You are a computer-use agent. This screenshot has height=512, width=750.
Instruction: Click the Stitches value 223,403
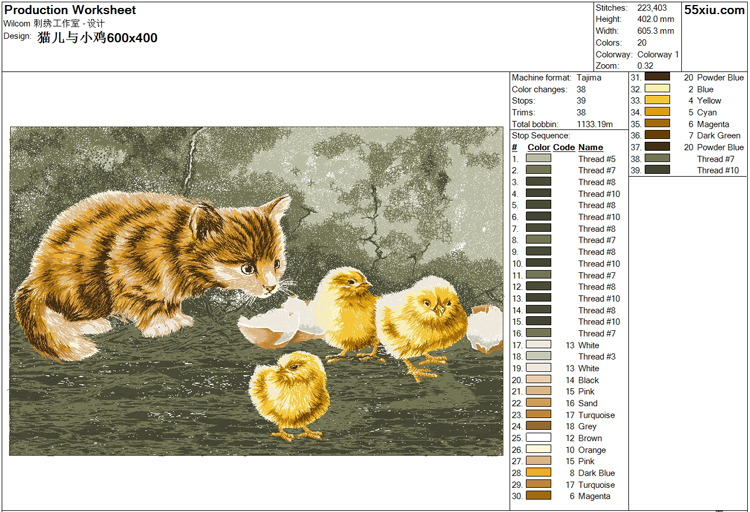point(651,8)
